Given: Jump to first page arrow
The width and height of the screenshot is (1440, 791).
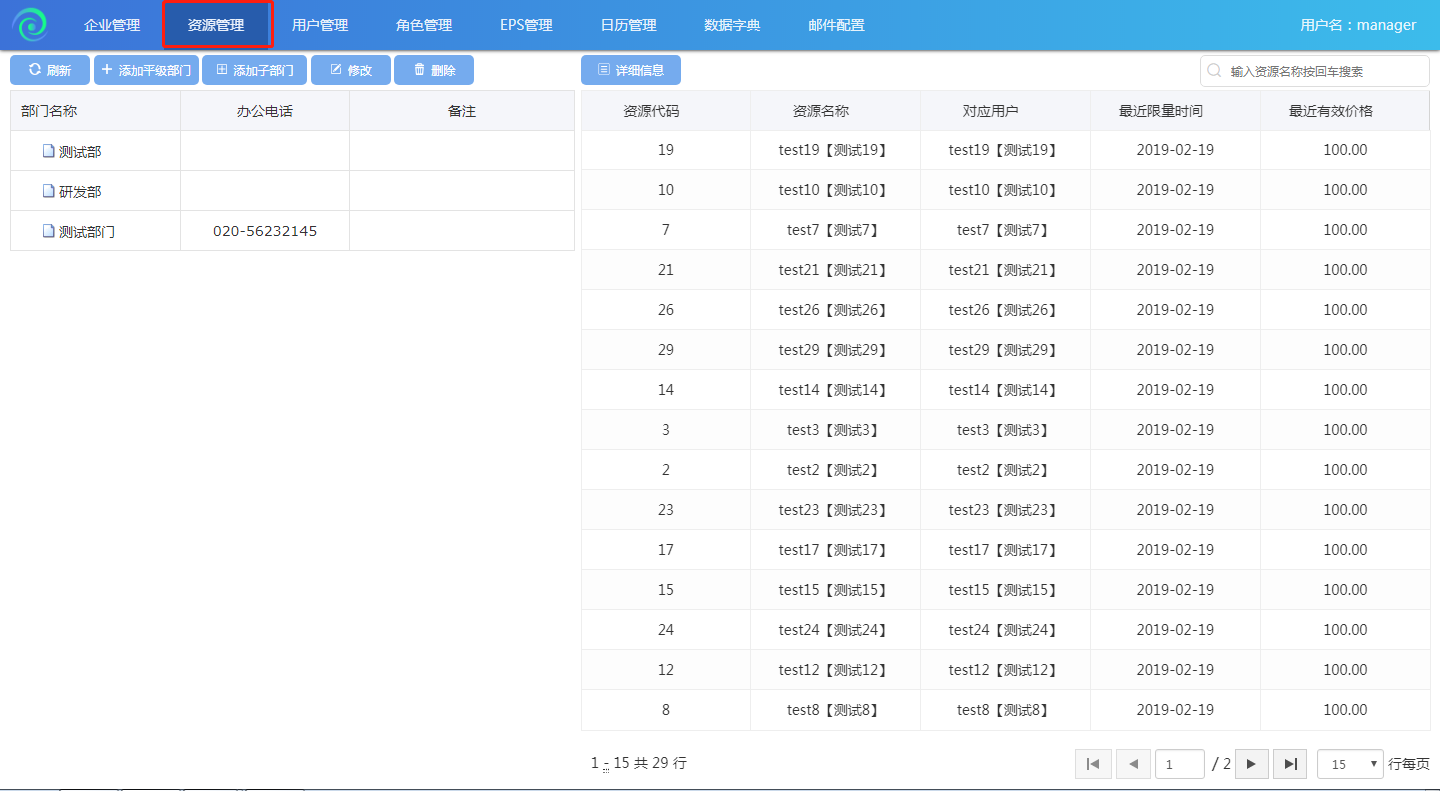Looking at the screenshot, I should [x=1093, y=764].
